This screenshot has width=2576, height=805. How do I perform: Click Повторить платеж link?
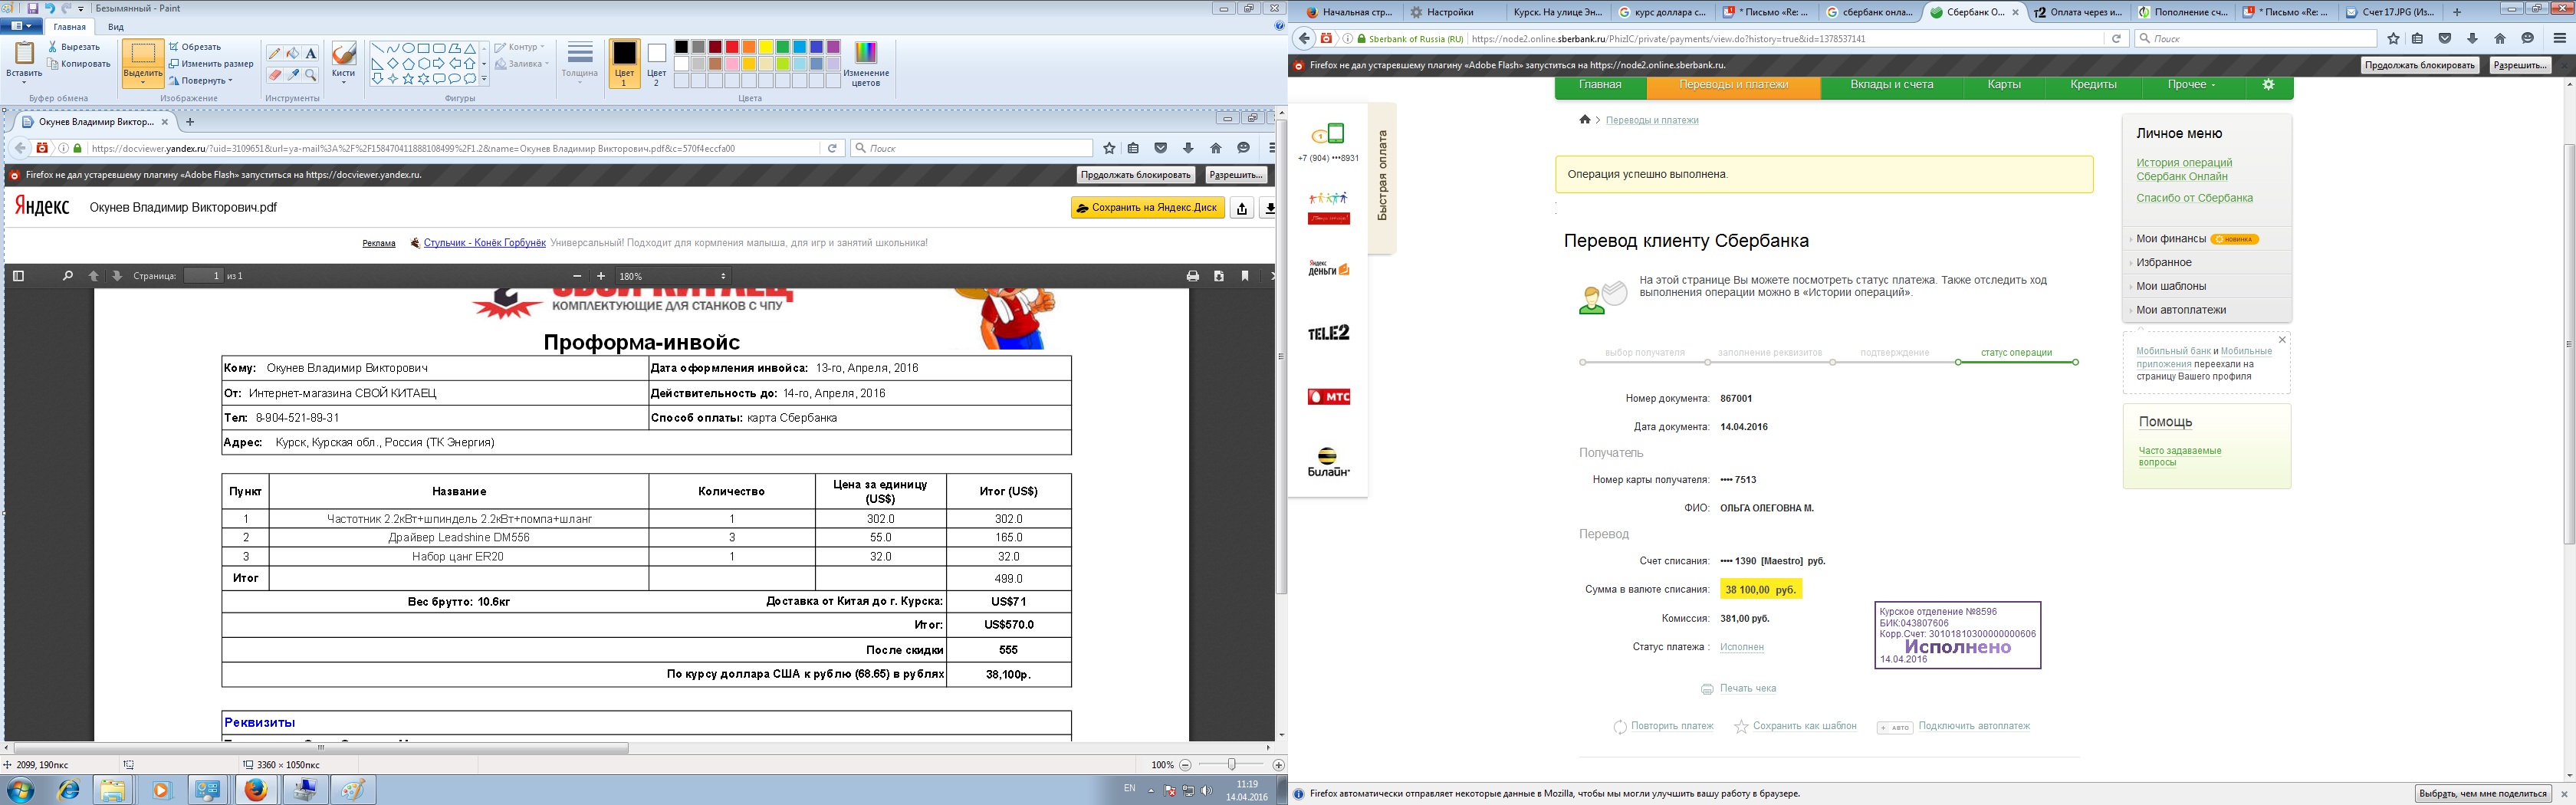1672,726
